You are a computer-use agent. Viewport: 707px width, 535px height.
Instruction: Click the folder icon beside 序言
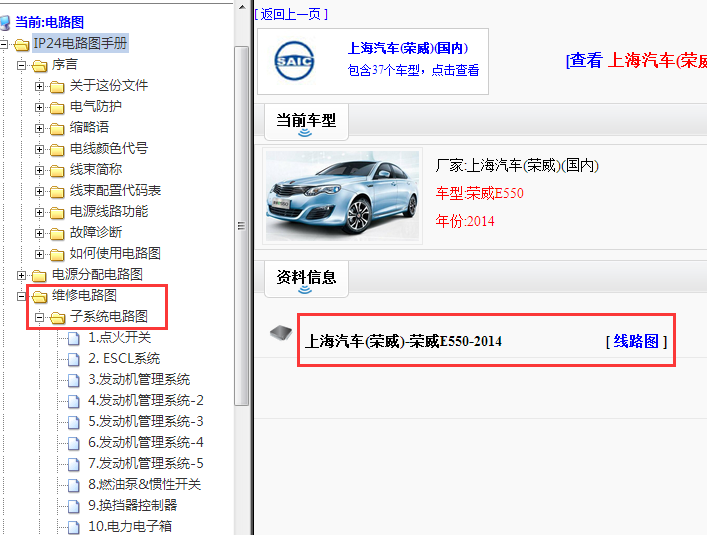point(40,66)
